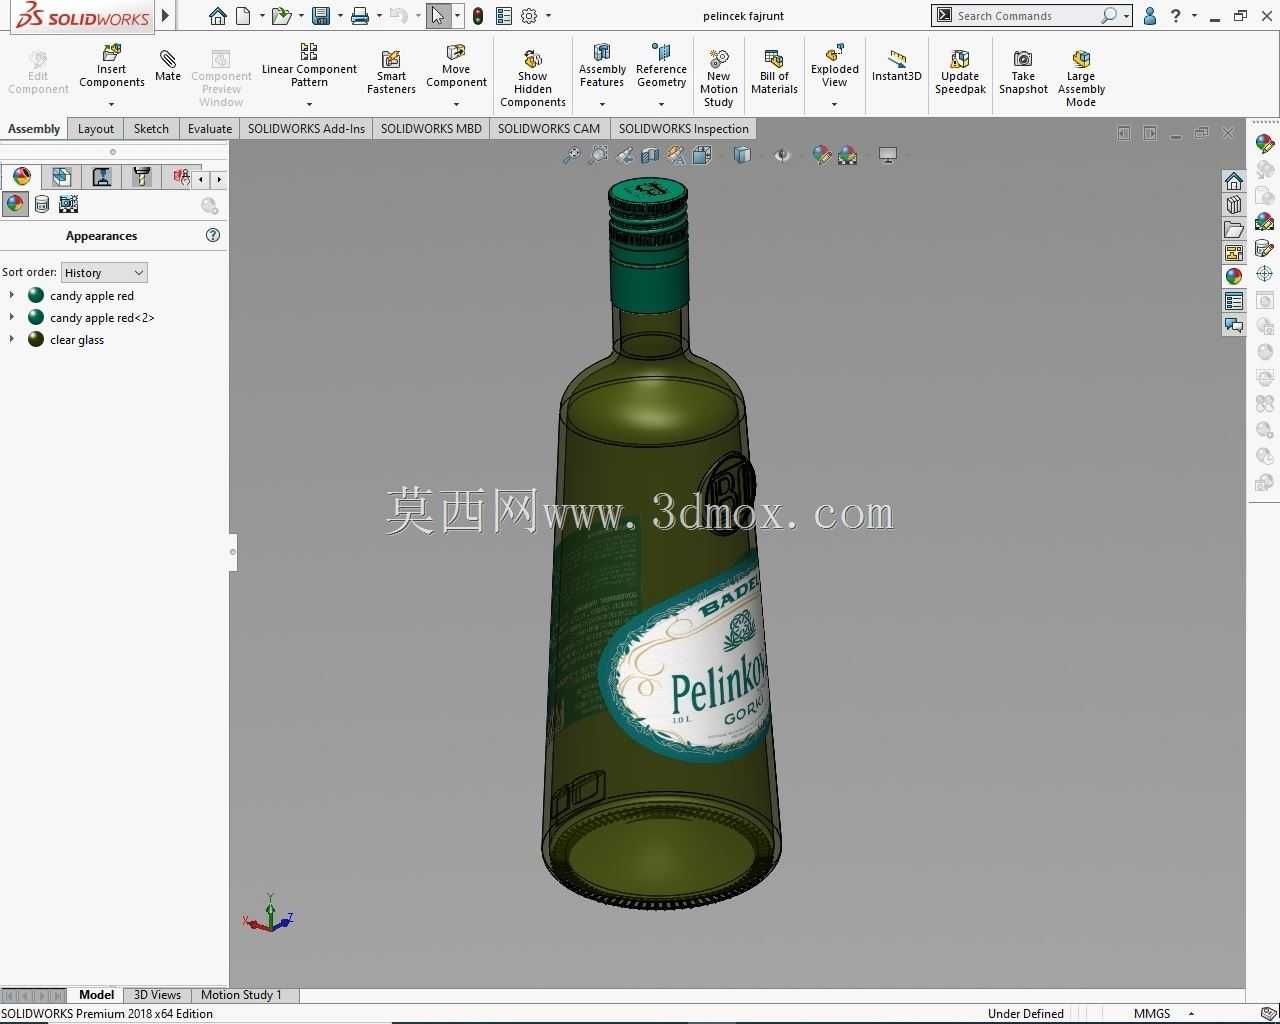Open Assembly Features tool
The width and height of the screenshot is (1280, 1024).
tap(602, 67)
